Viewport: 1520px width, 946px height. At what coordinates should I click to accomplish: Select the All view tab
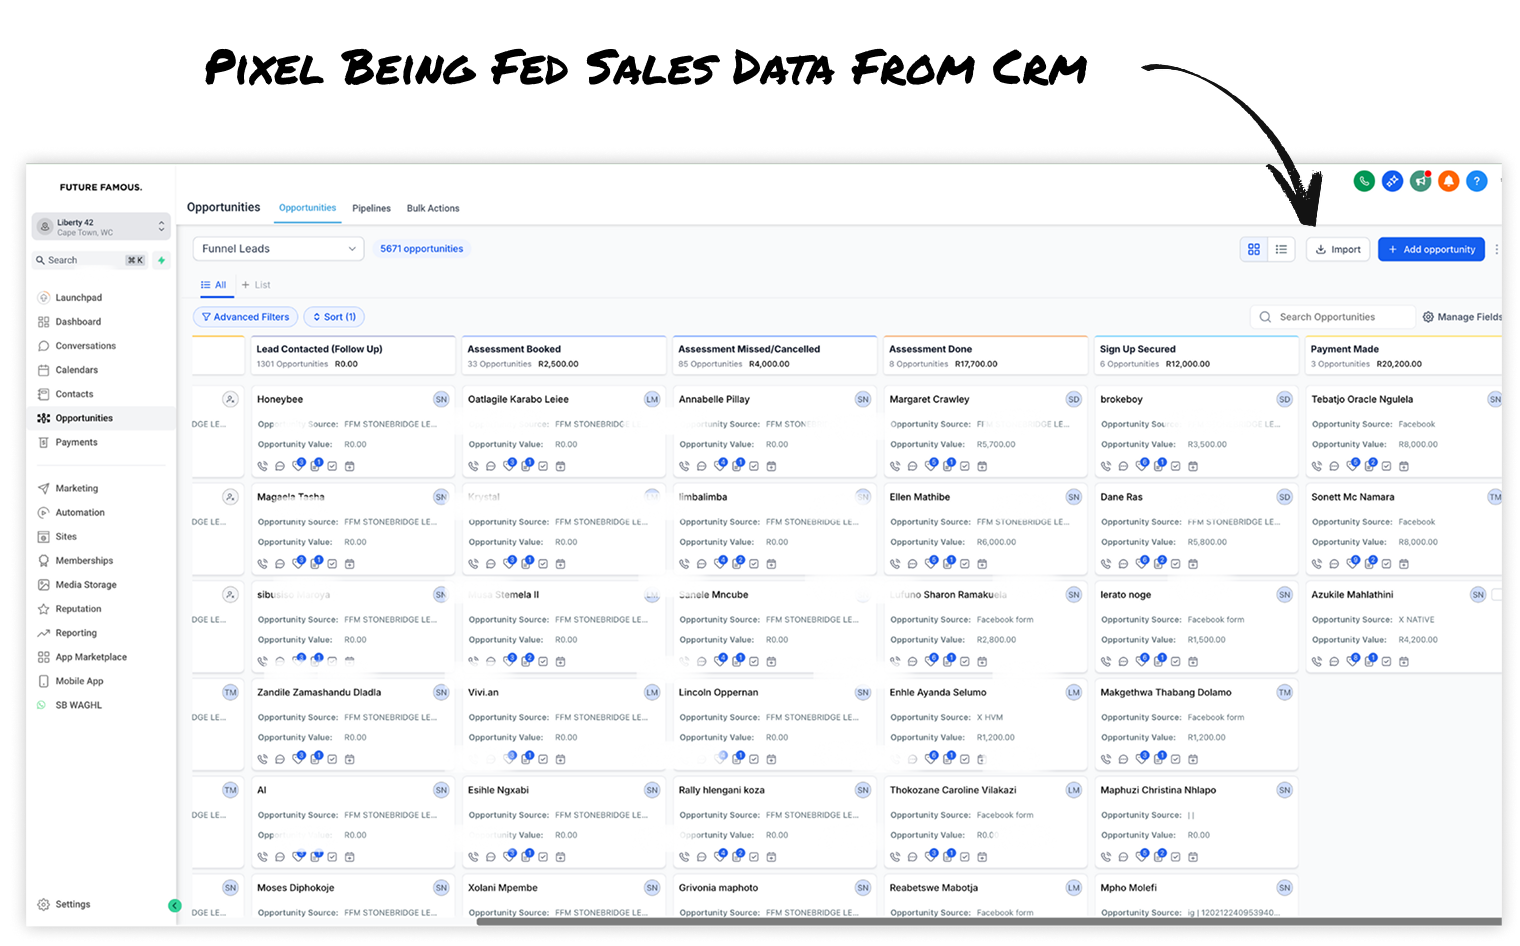214,285
